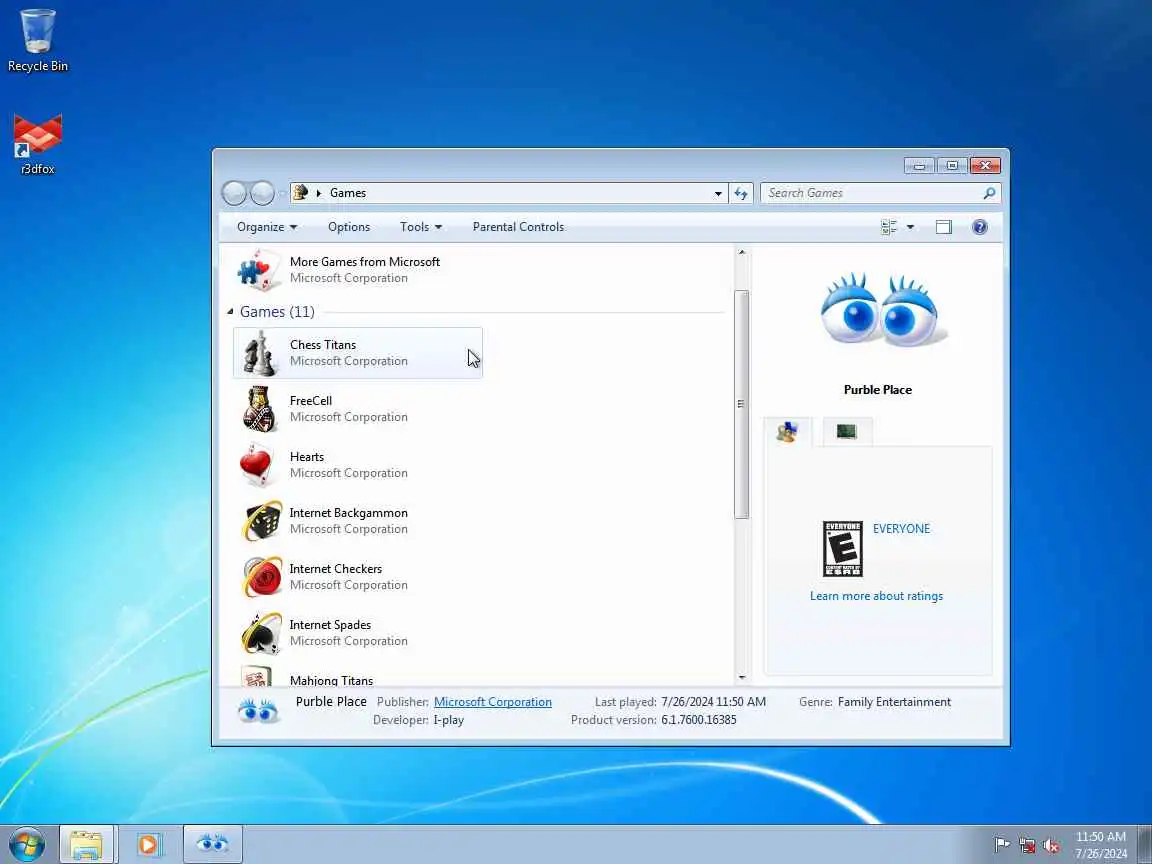Select the Hearts game icon

point(259,465)
